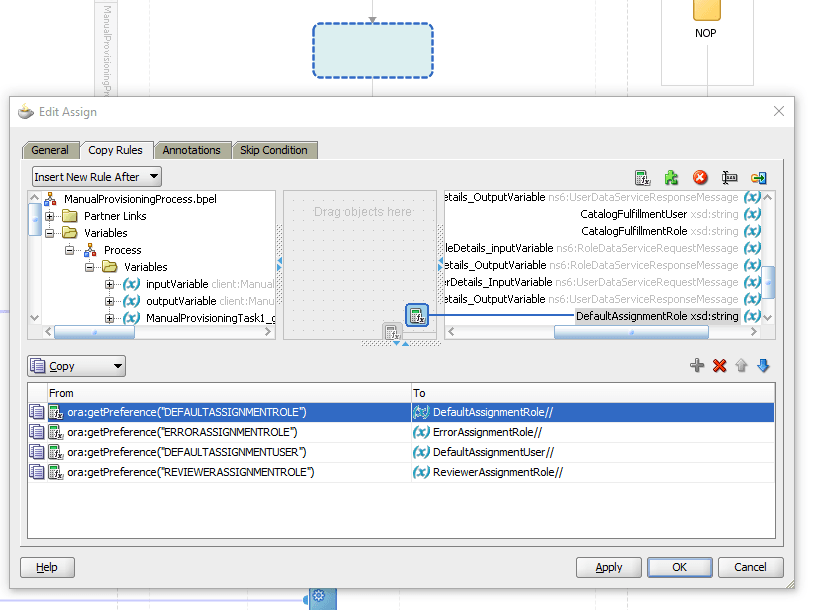Switch to the General tab
This screenshot has width=817, height=610.
[50, 150]
